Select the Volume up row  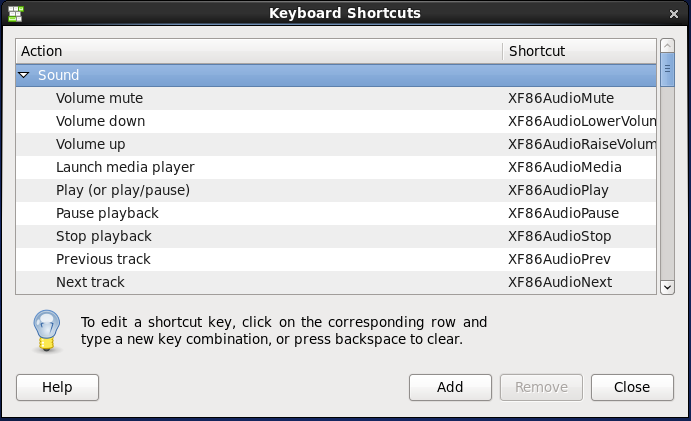[90, 144]
